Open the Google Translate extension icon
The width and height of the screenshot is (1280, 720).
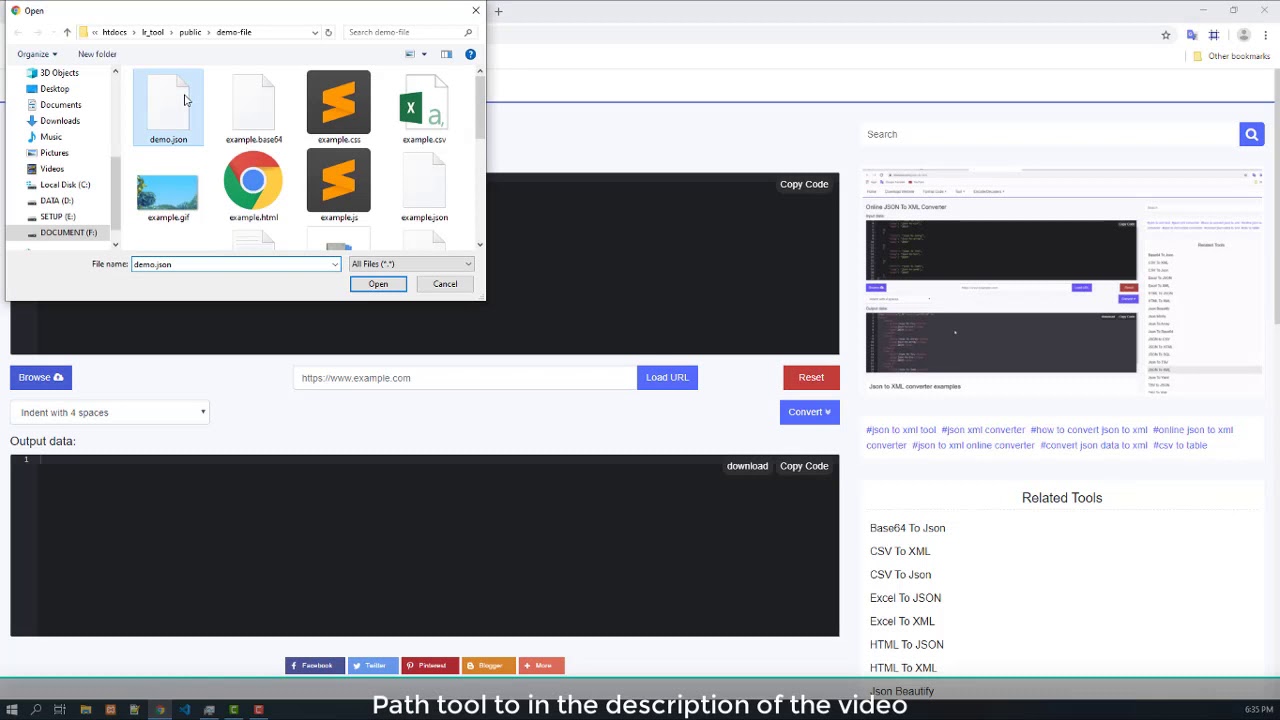click(1192, 35)
